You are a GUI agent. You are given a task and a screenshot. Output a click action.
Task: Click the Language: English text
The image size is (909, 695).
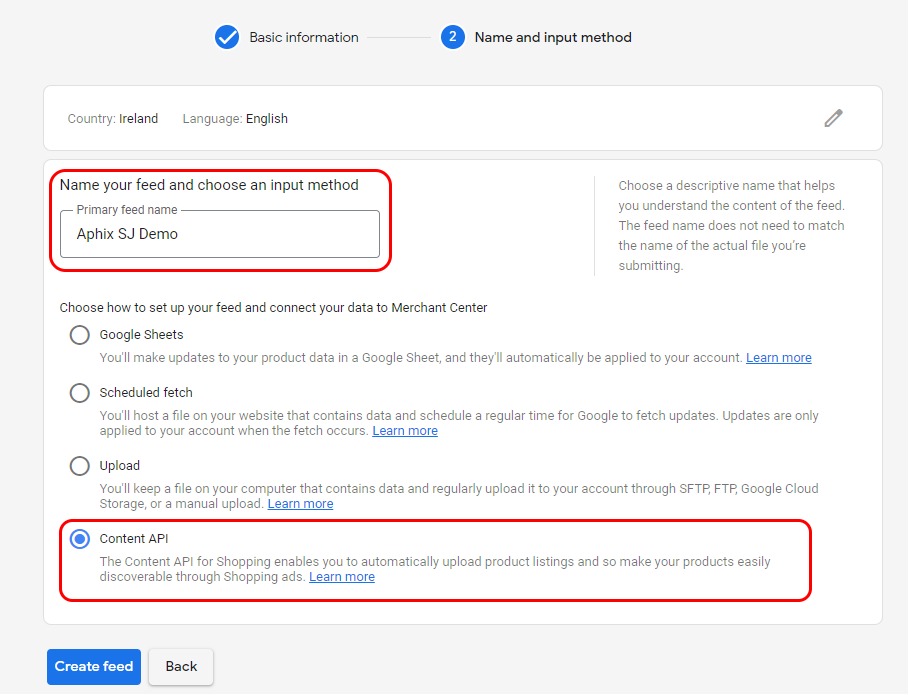tap(235, 118)
